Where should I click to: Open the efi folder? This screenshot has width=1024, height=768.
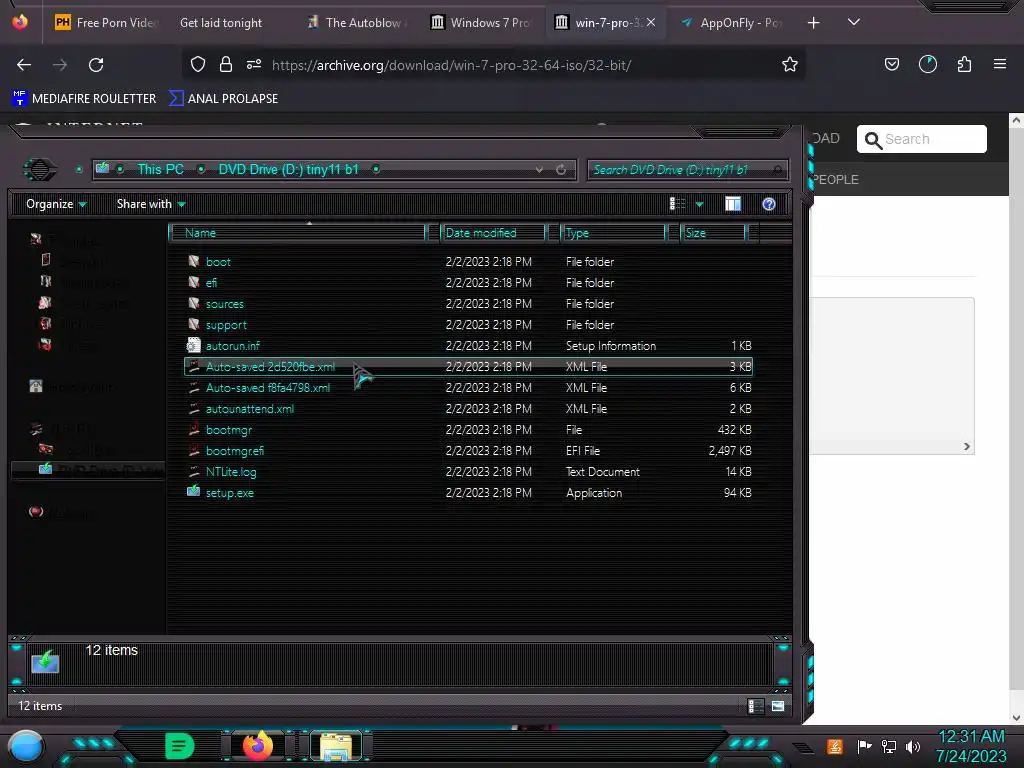tap(211, 283)
